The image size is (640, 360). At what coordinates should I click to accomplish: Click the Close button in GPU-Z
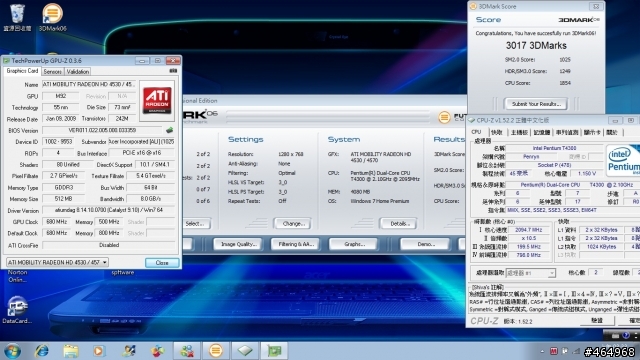tap(162, 262)
